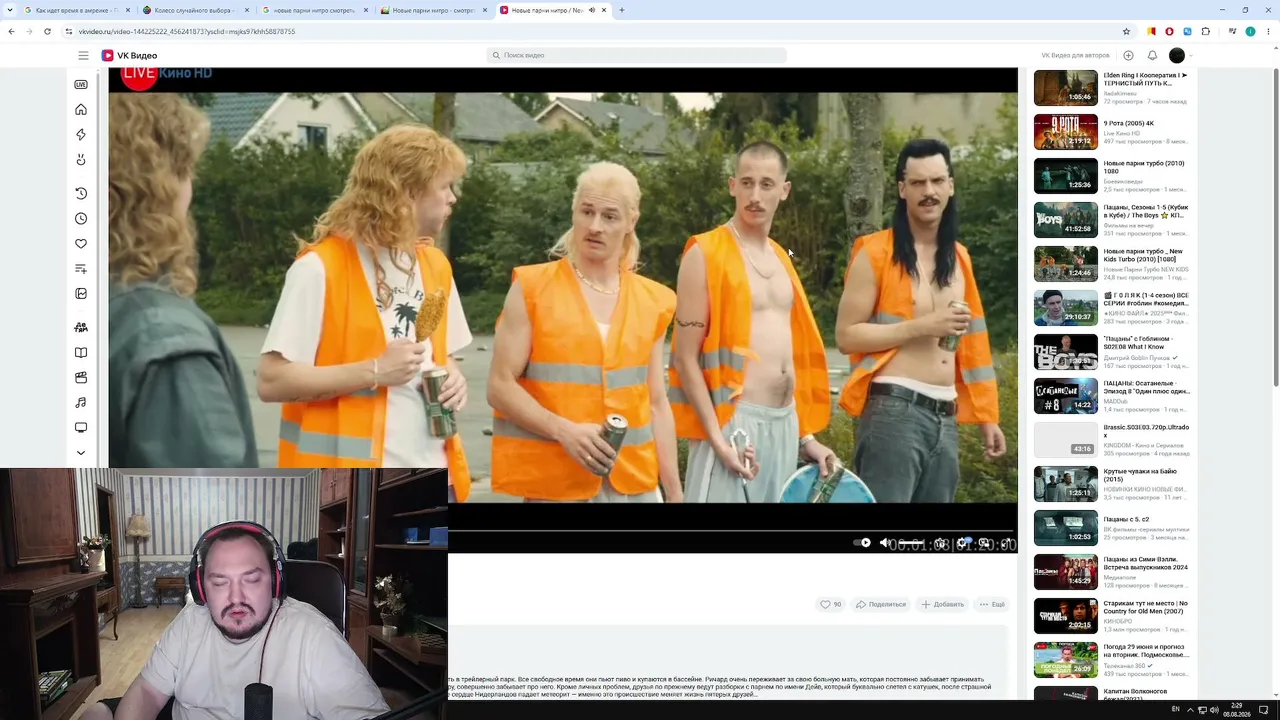Open the "Новые парни турбо (2010) 1080" thumbnail
This screenshot has height=720, width=1280.
point(1065,176)
